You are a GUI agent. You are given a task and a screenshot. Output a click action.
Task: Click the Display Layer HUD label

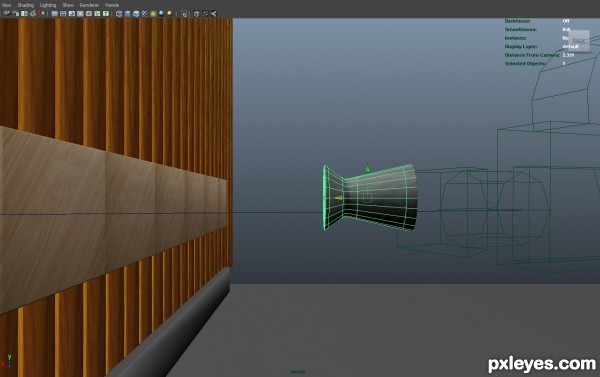(521, 46)
